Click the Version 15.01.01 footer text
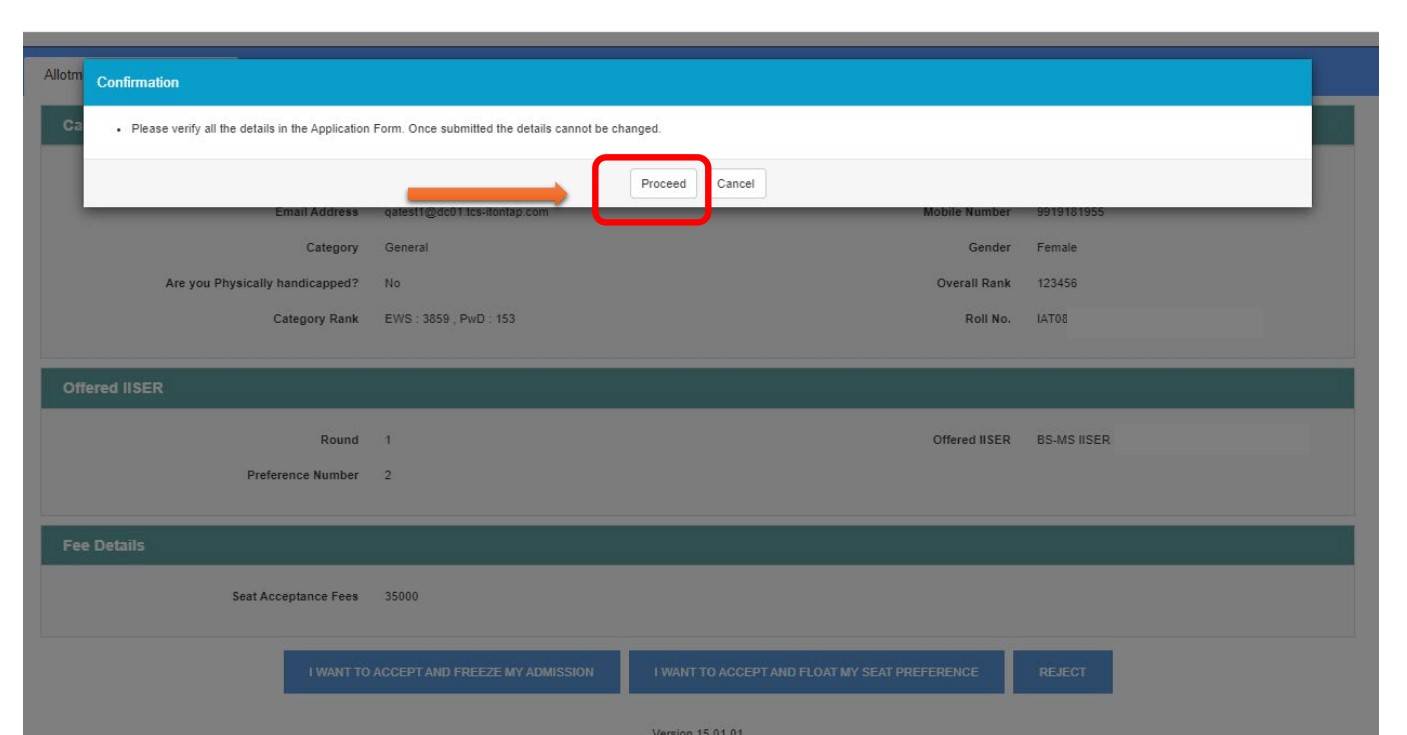 [x=696, y=729]
